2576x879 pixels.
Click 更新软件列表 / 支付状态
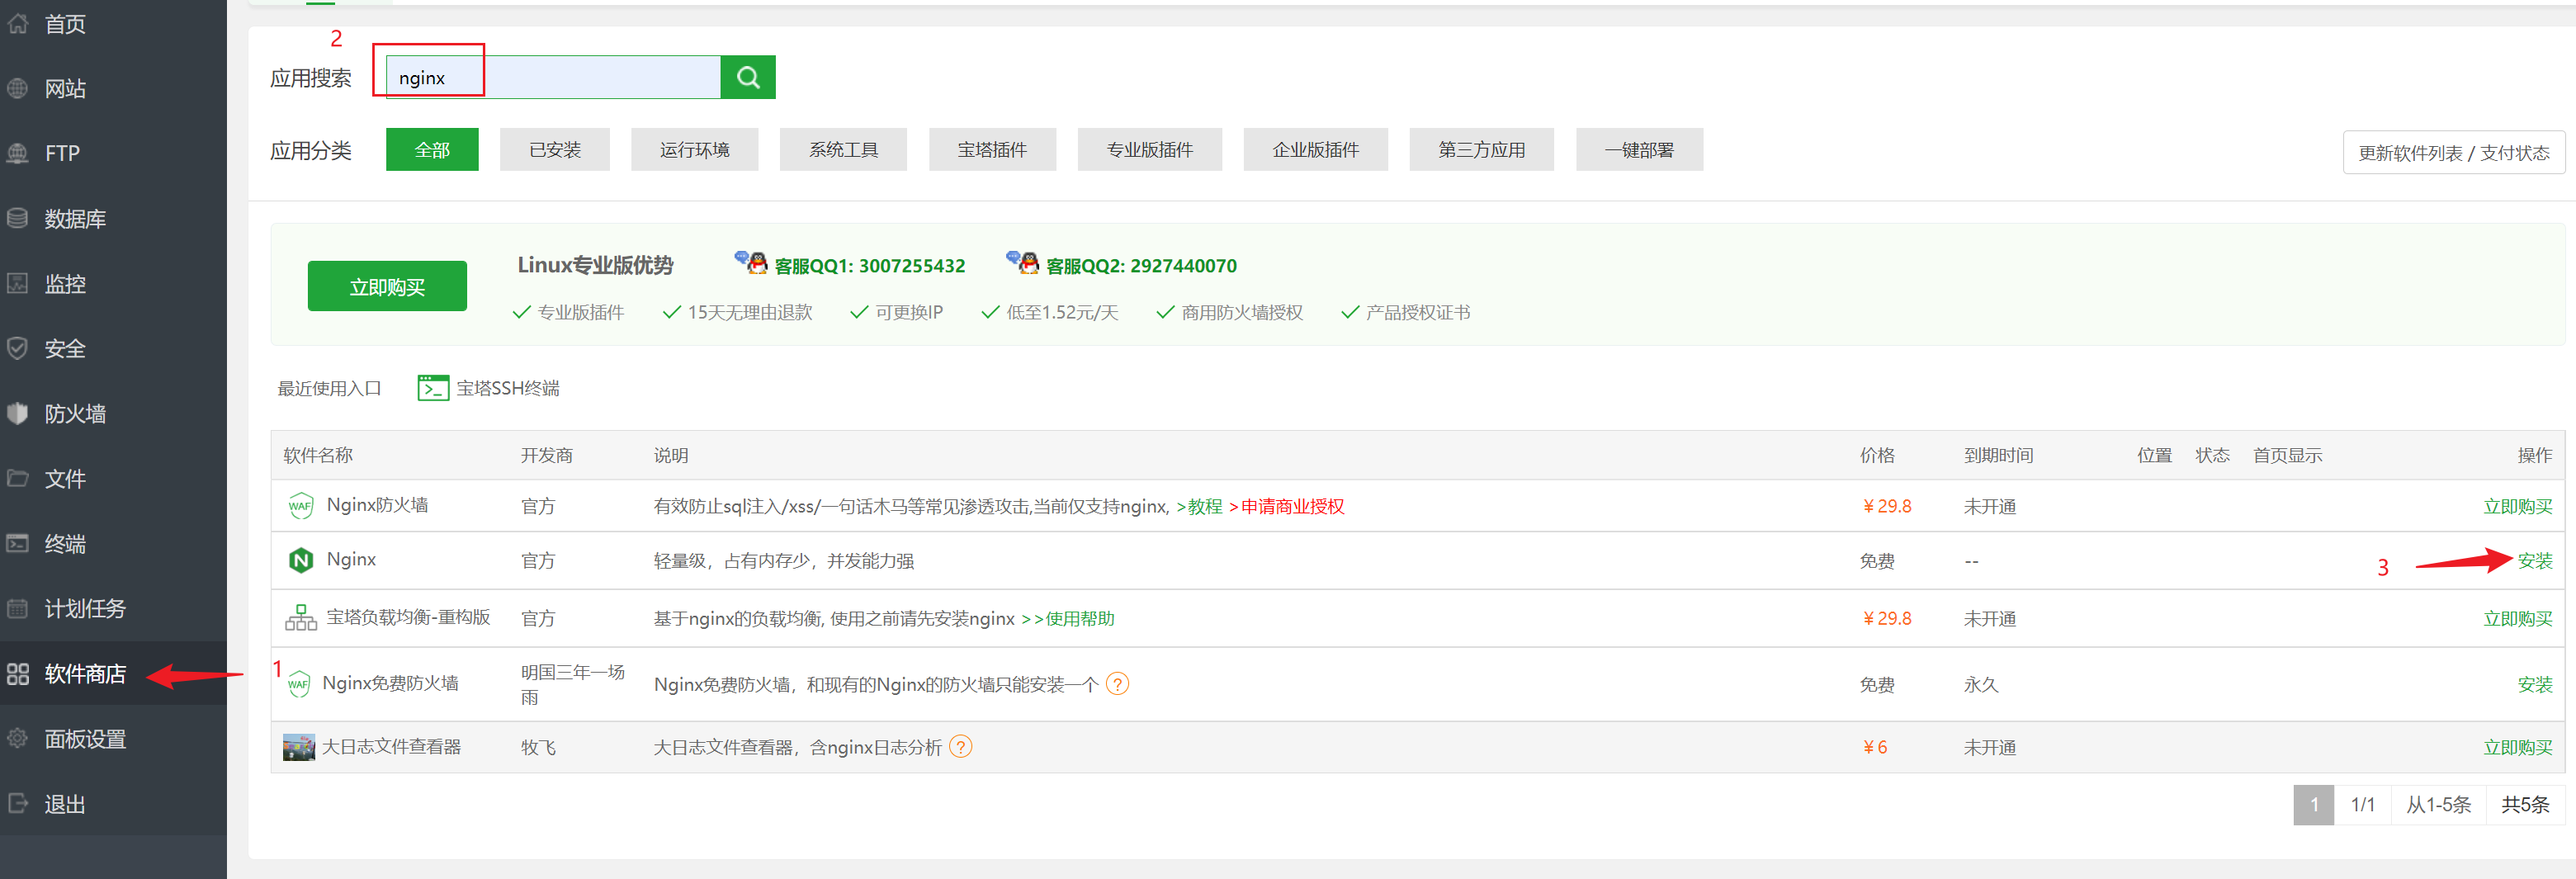tap(2454, 152)
